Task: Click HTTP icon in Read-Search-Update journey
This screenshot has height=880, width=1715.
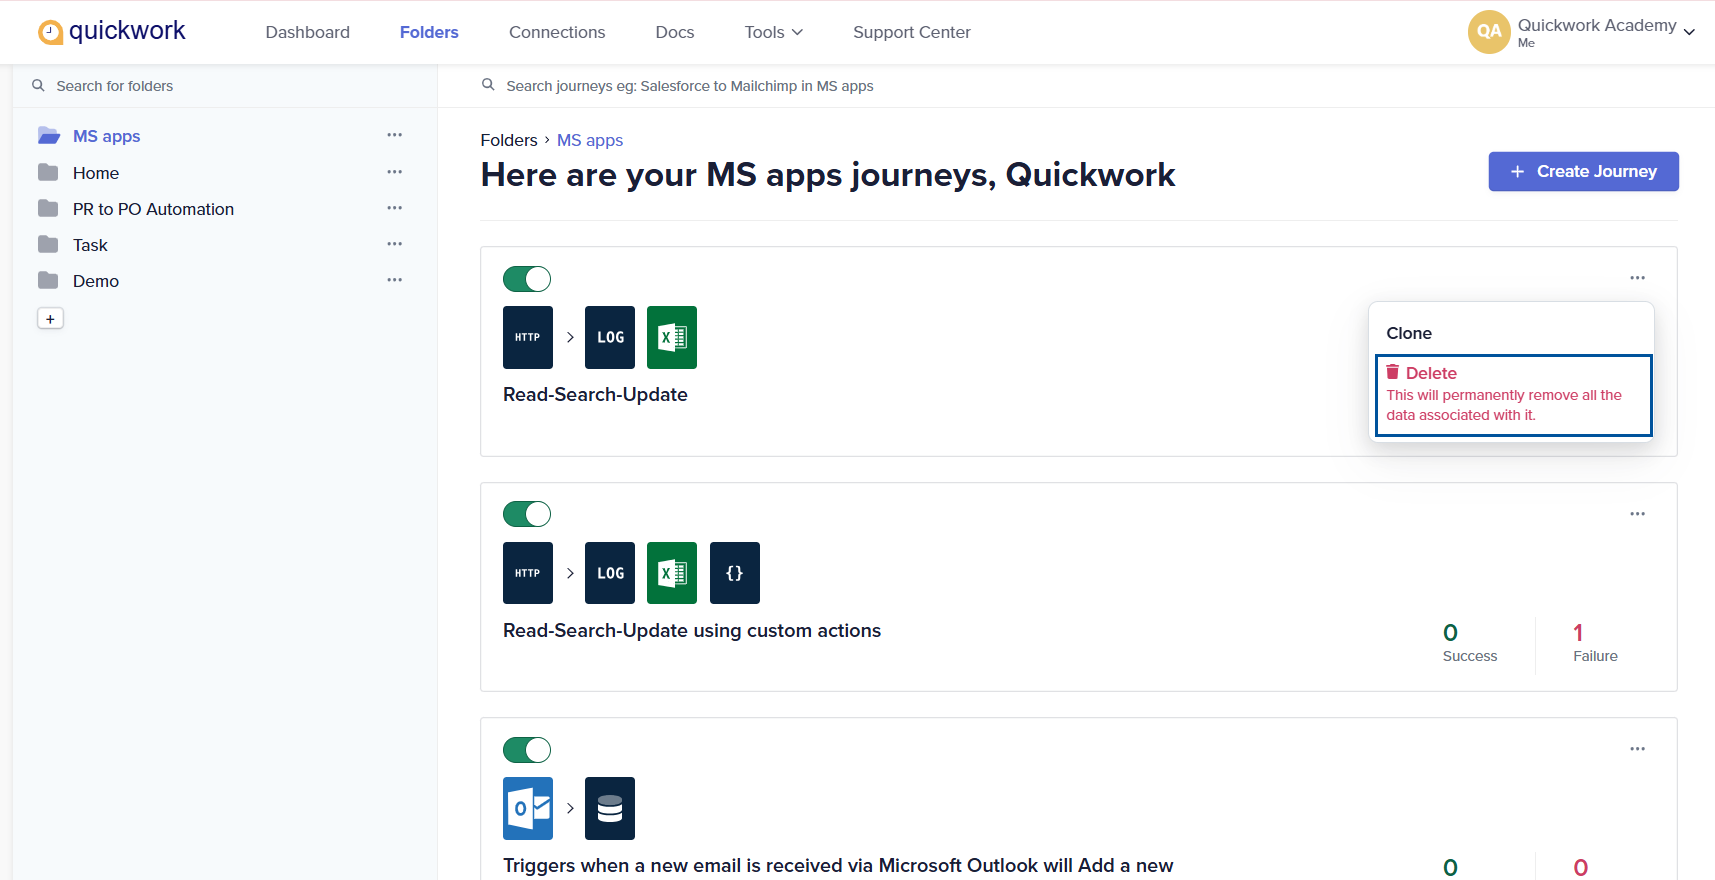Action: [x=528, y=337]
